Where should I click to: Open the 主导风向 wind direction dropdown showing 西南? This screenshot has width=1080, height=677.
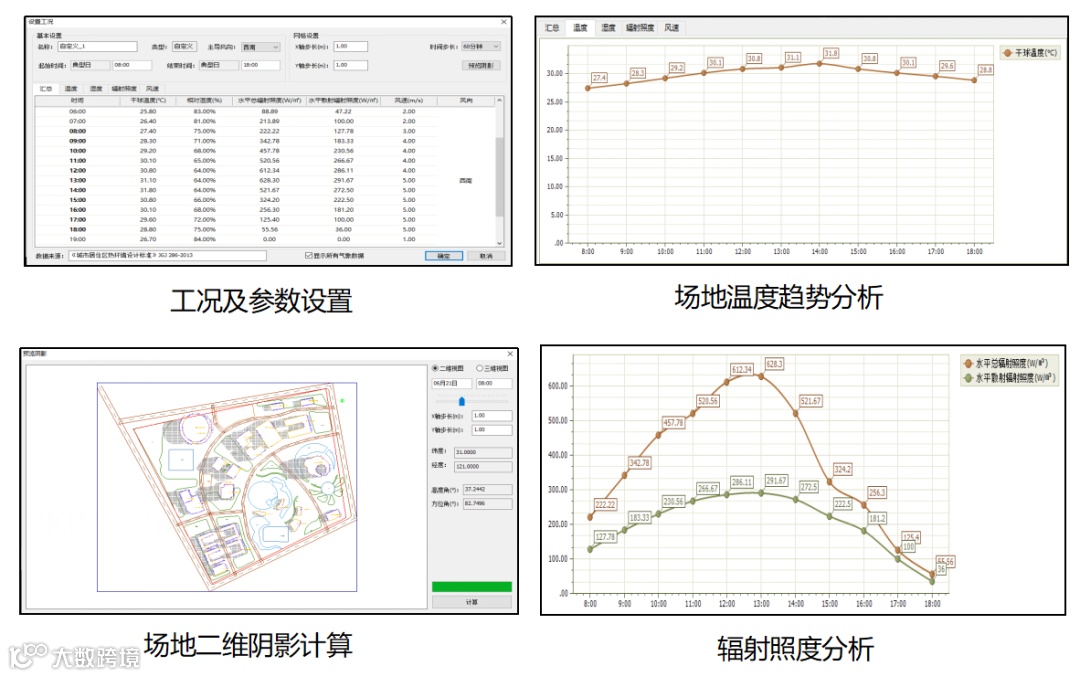260,47
